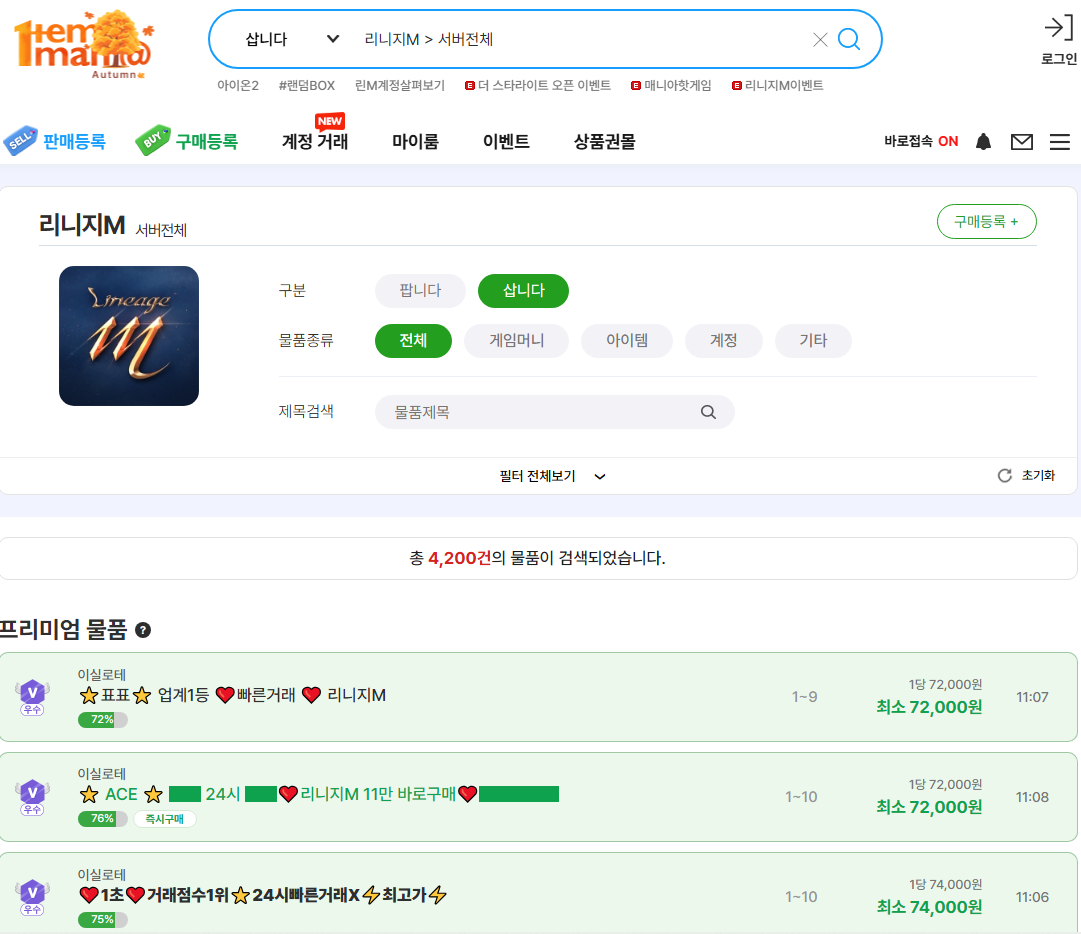Click the 판매등록 sell menu item
This screenshot has height=934, width=1081.
tap(55, 141)
